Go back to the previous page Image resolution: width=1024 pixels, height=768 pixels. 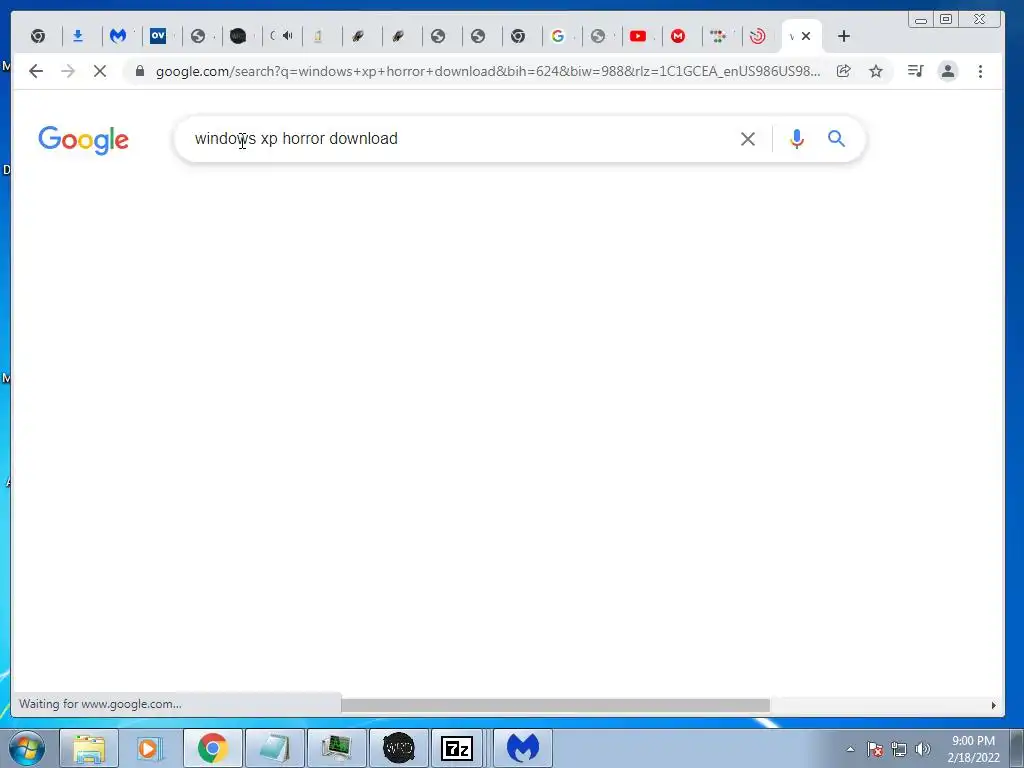(36, 71)
